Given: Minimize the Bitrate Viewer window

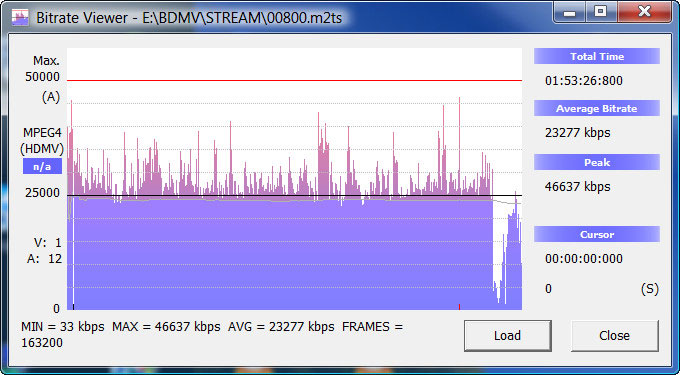Looking at the screenshot, I should coord(569,12).
